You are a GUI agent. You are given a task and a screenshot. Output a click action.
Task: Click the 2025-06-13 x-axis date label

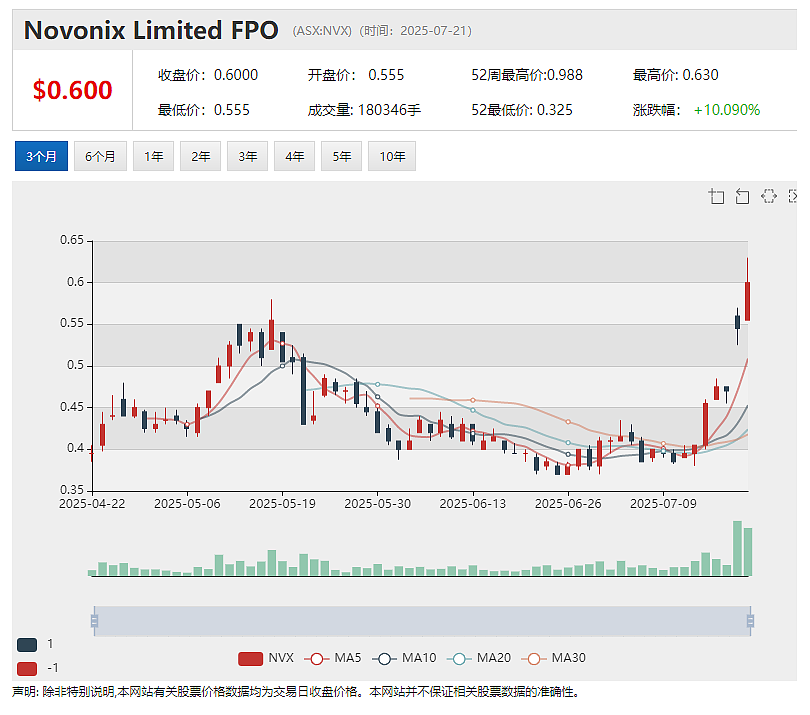tap(473, 504)
